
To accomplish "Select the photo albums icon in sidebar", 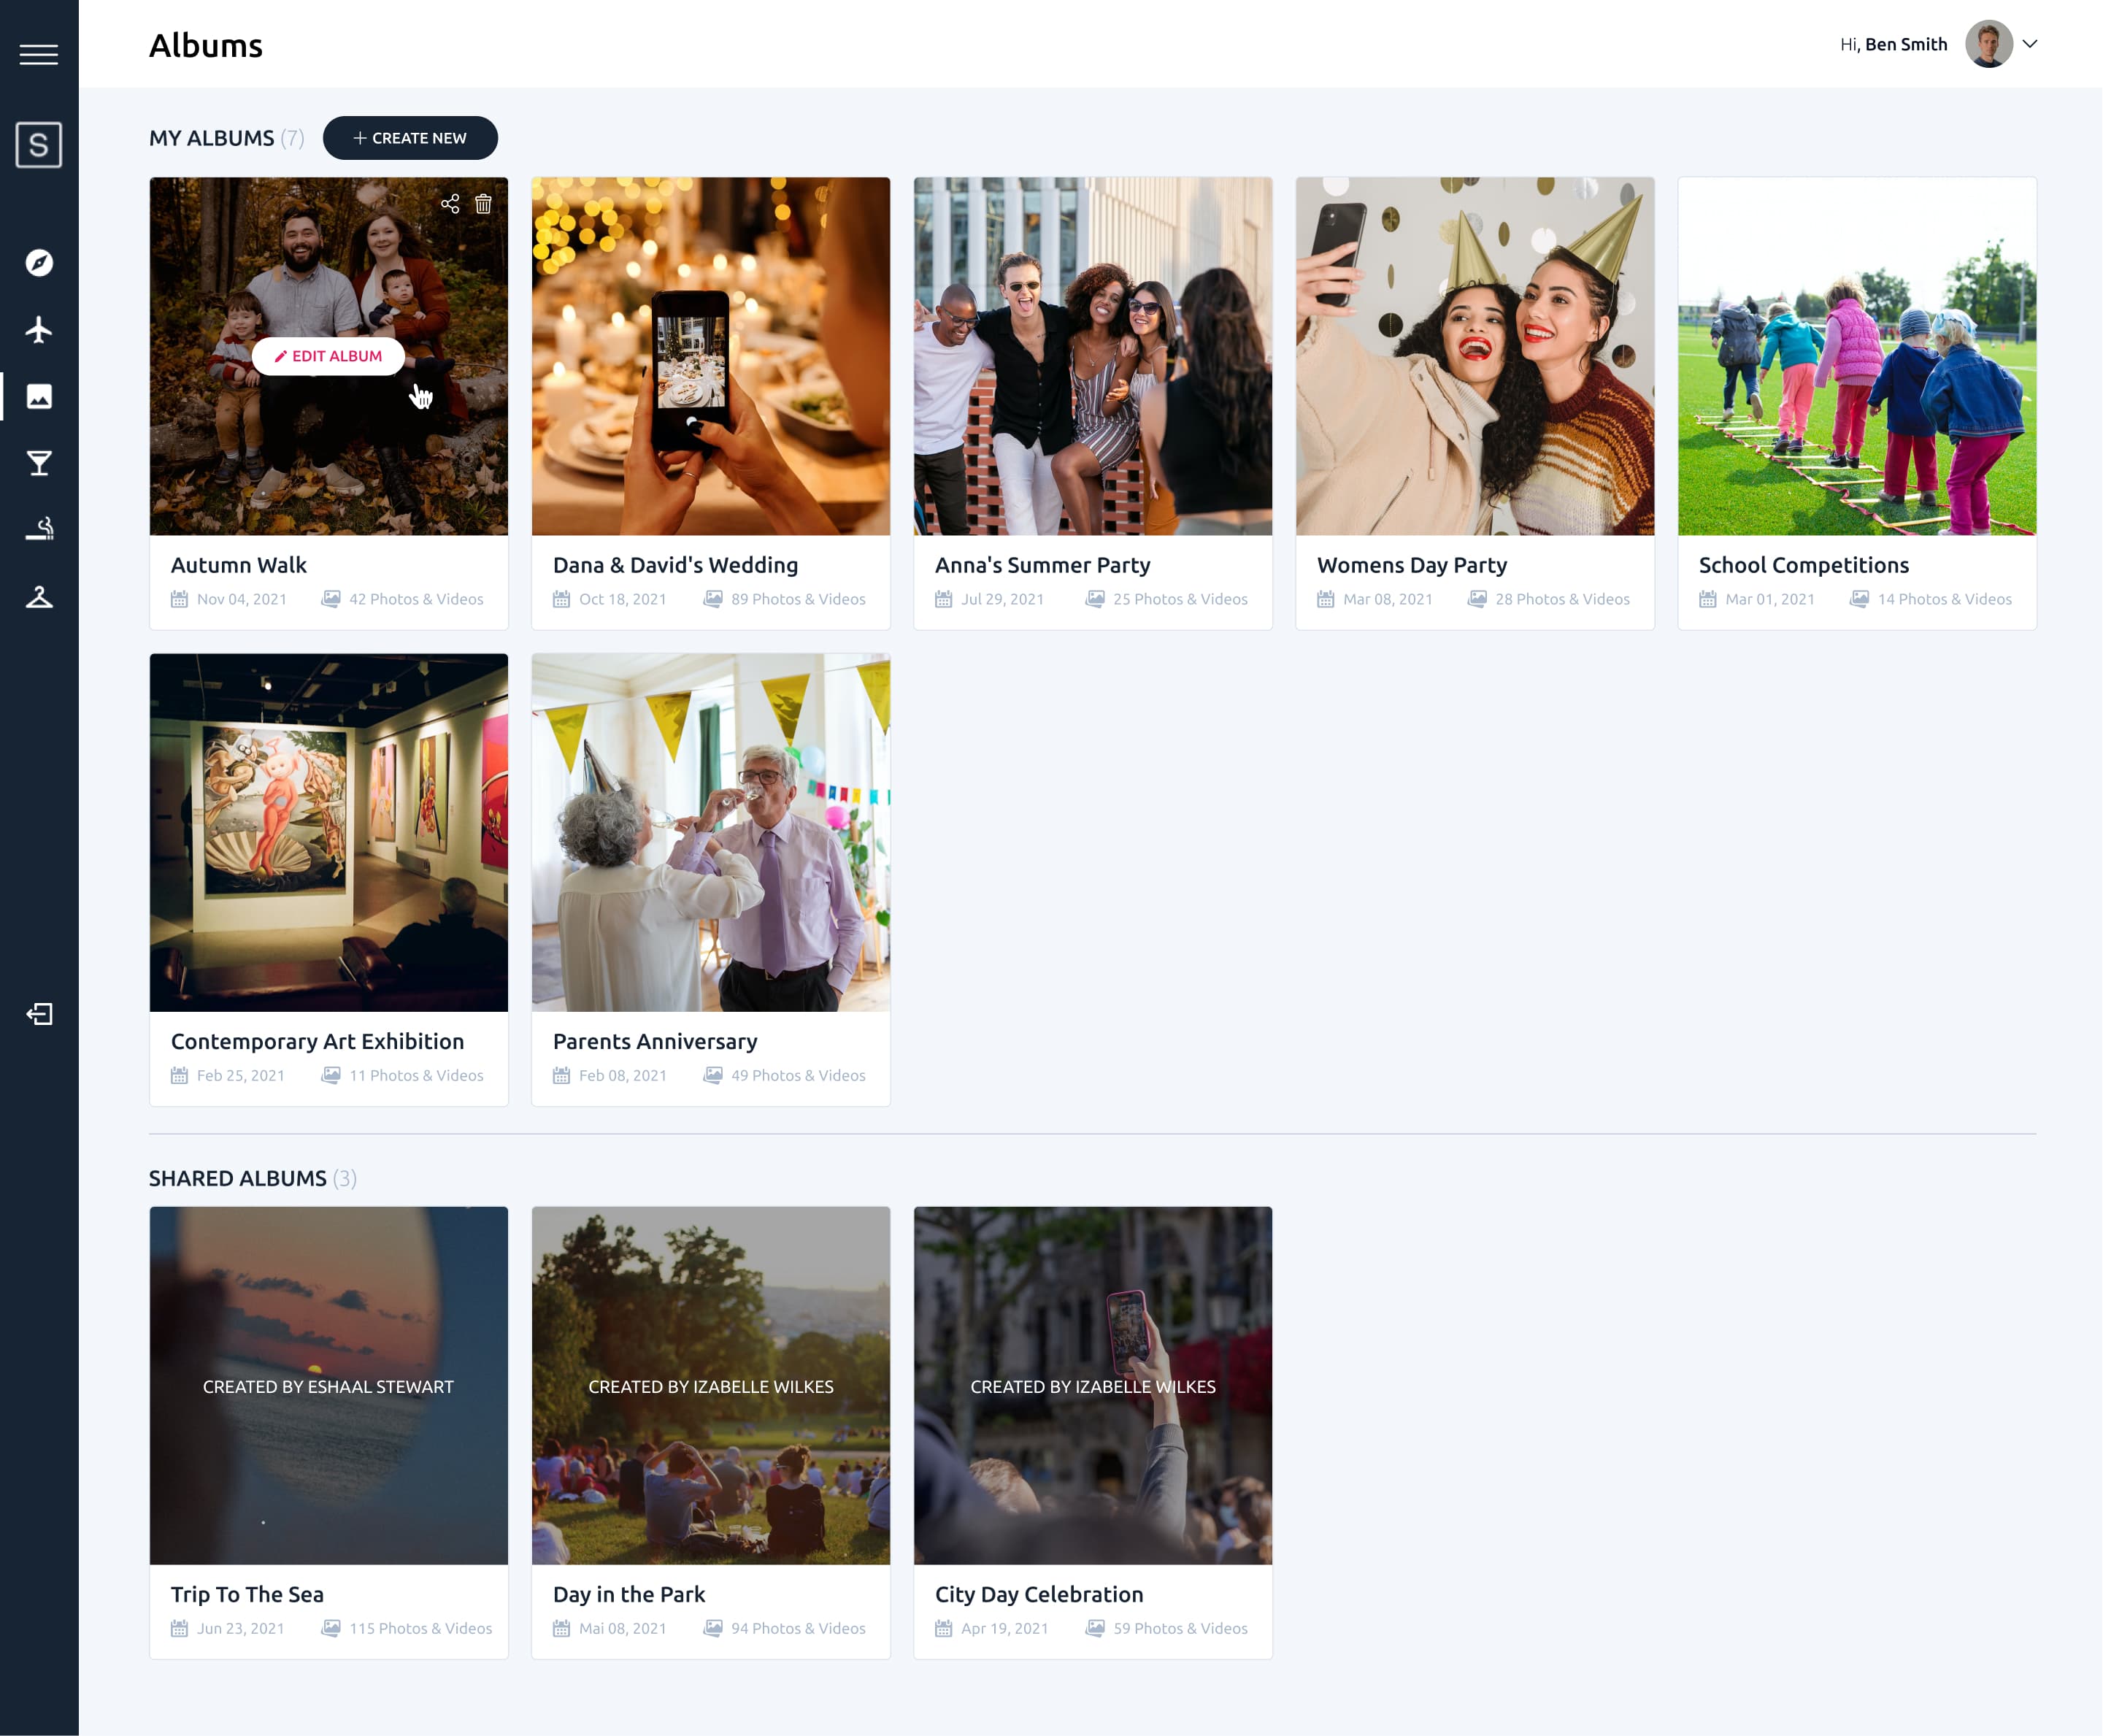I will pyautogui.click(x=39, y=397).
